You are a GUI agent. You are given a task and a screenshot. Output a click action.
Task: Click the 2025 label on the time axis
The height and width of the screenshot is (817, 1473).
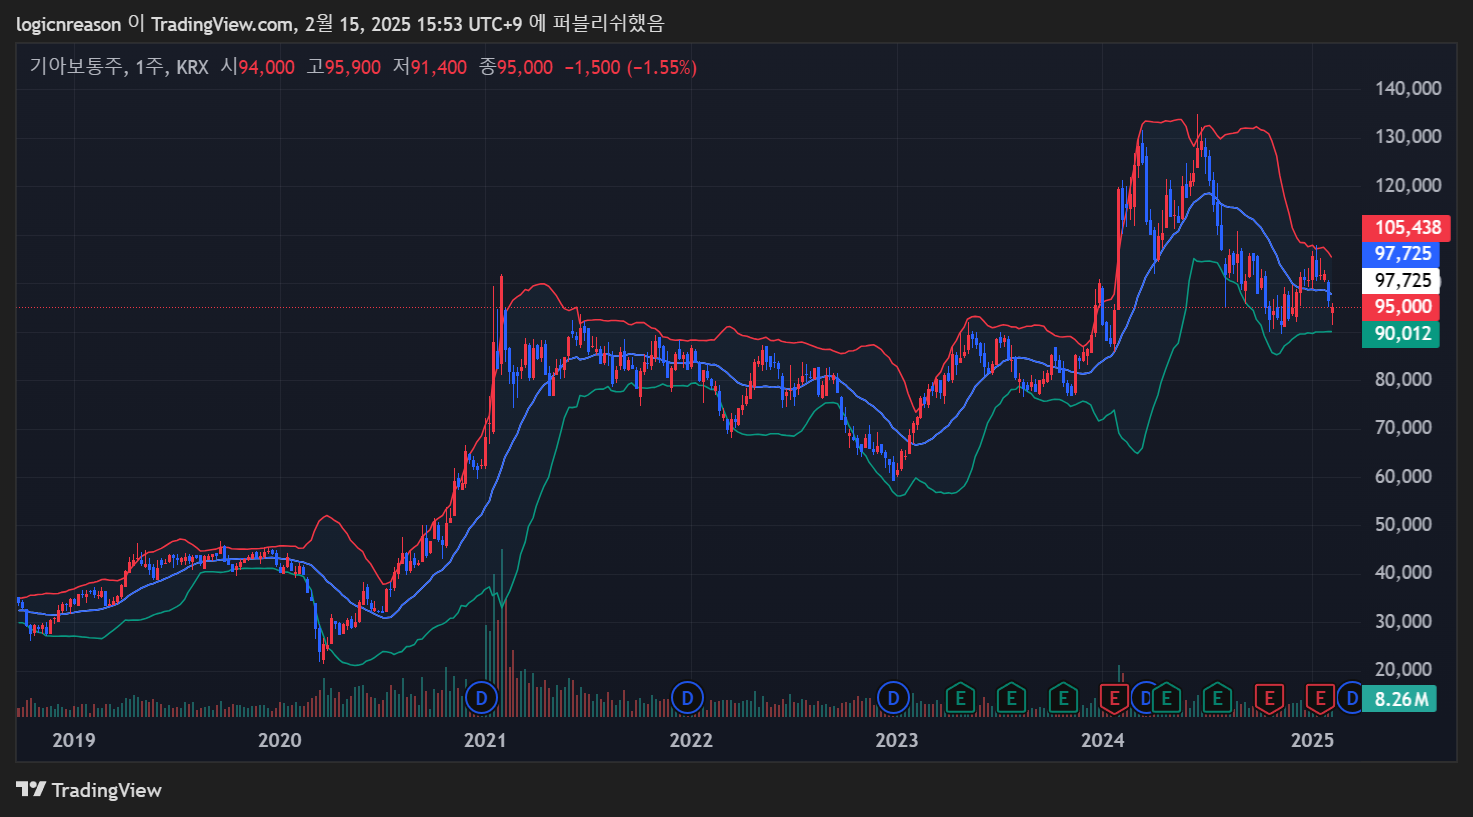pyautogui.click(x=1313, y=740)
